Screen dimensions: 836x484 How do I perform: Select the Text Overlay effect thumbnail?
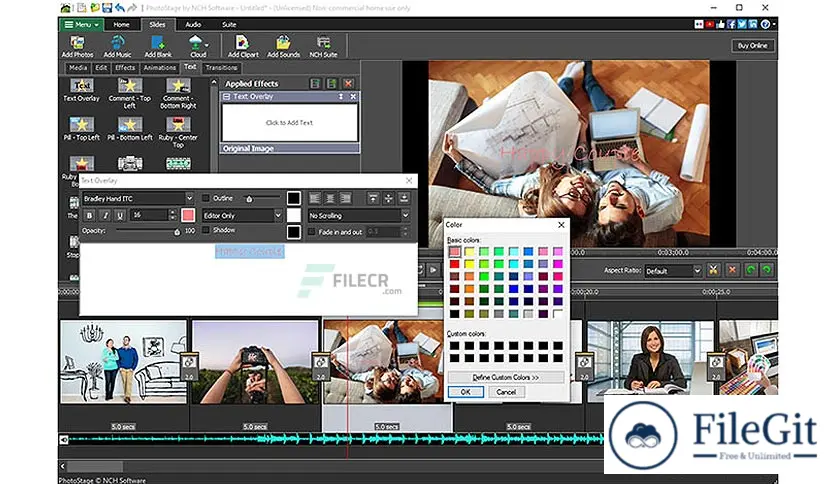tap(82, 90)
